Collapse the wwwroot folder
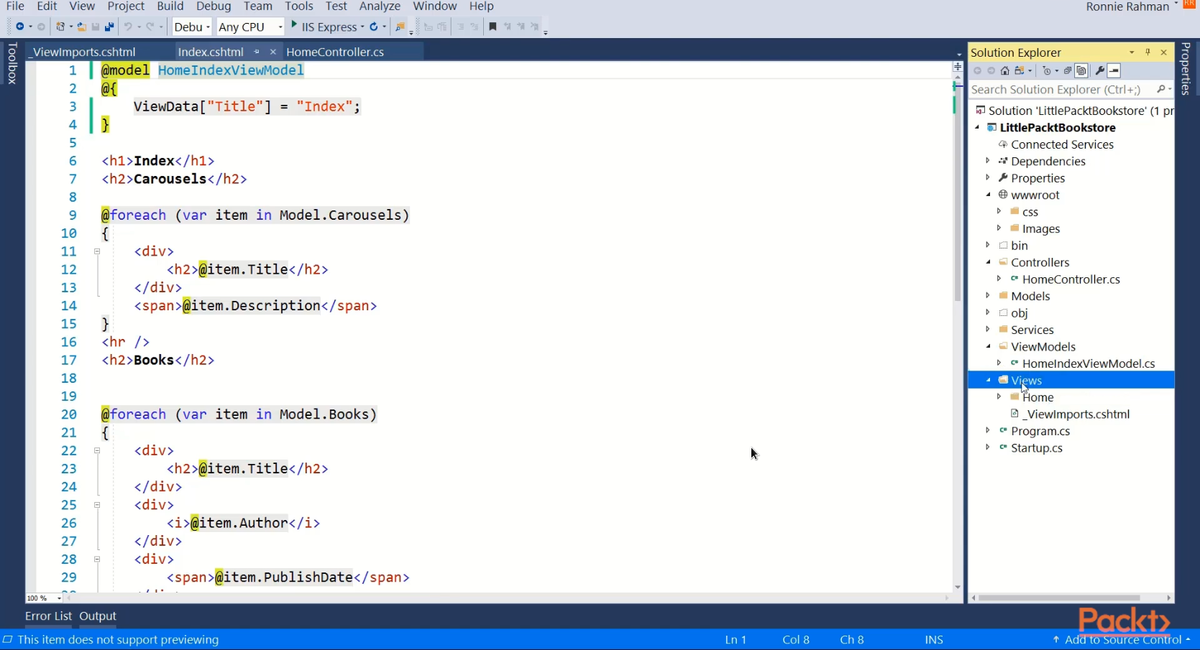 click(988, 195)
